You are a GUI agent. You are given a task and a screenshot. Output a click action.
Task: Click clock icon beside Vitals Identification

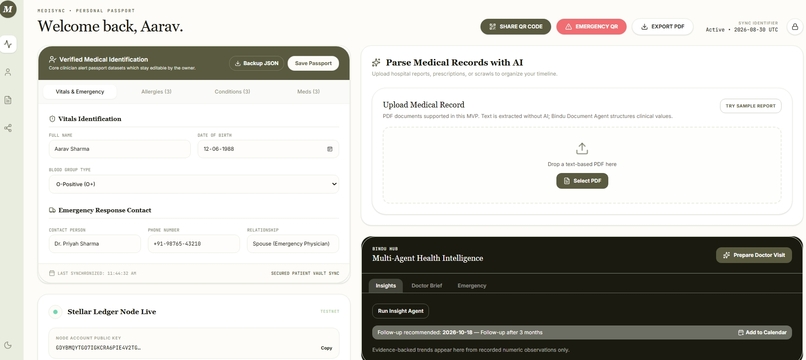click(52, 119)
